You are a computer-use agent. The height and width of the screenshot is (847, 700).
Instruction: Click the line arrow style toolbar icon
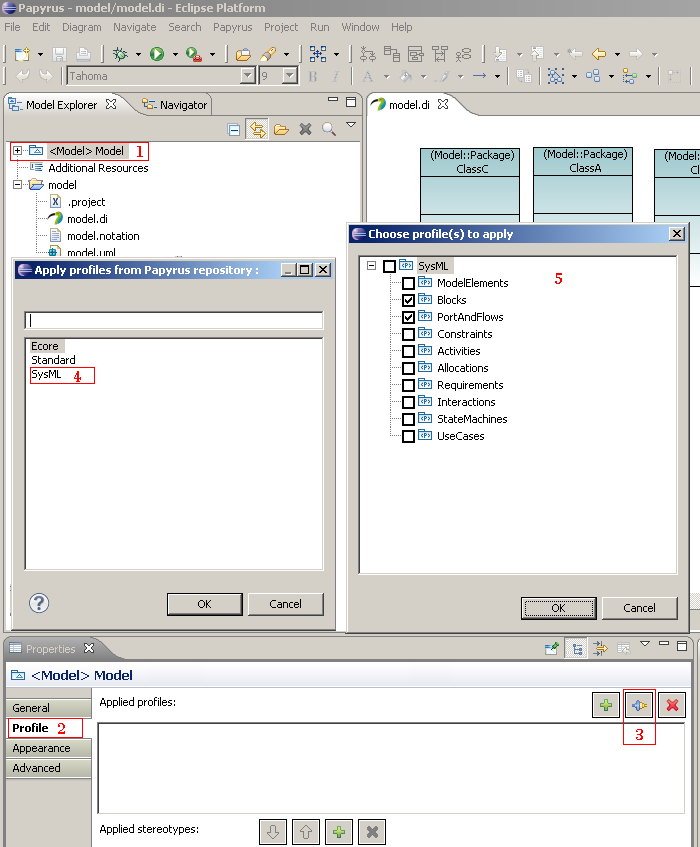tap(480, 76)
